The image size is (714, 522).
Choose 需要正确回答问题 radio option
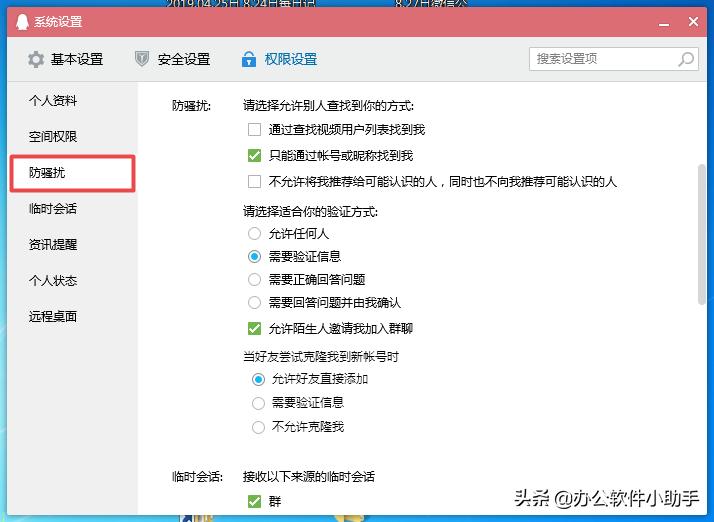256,280
